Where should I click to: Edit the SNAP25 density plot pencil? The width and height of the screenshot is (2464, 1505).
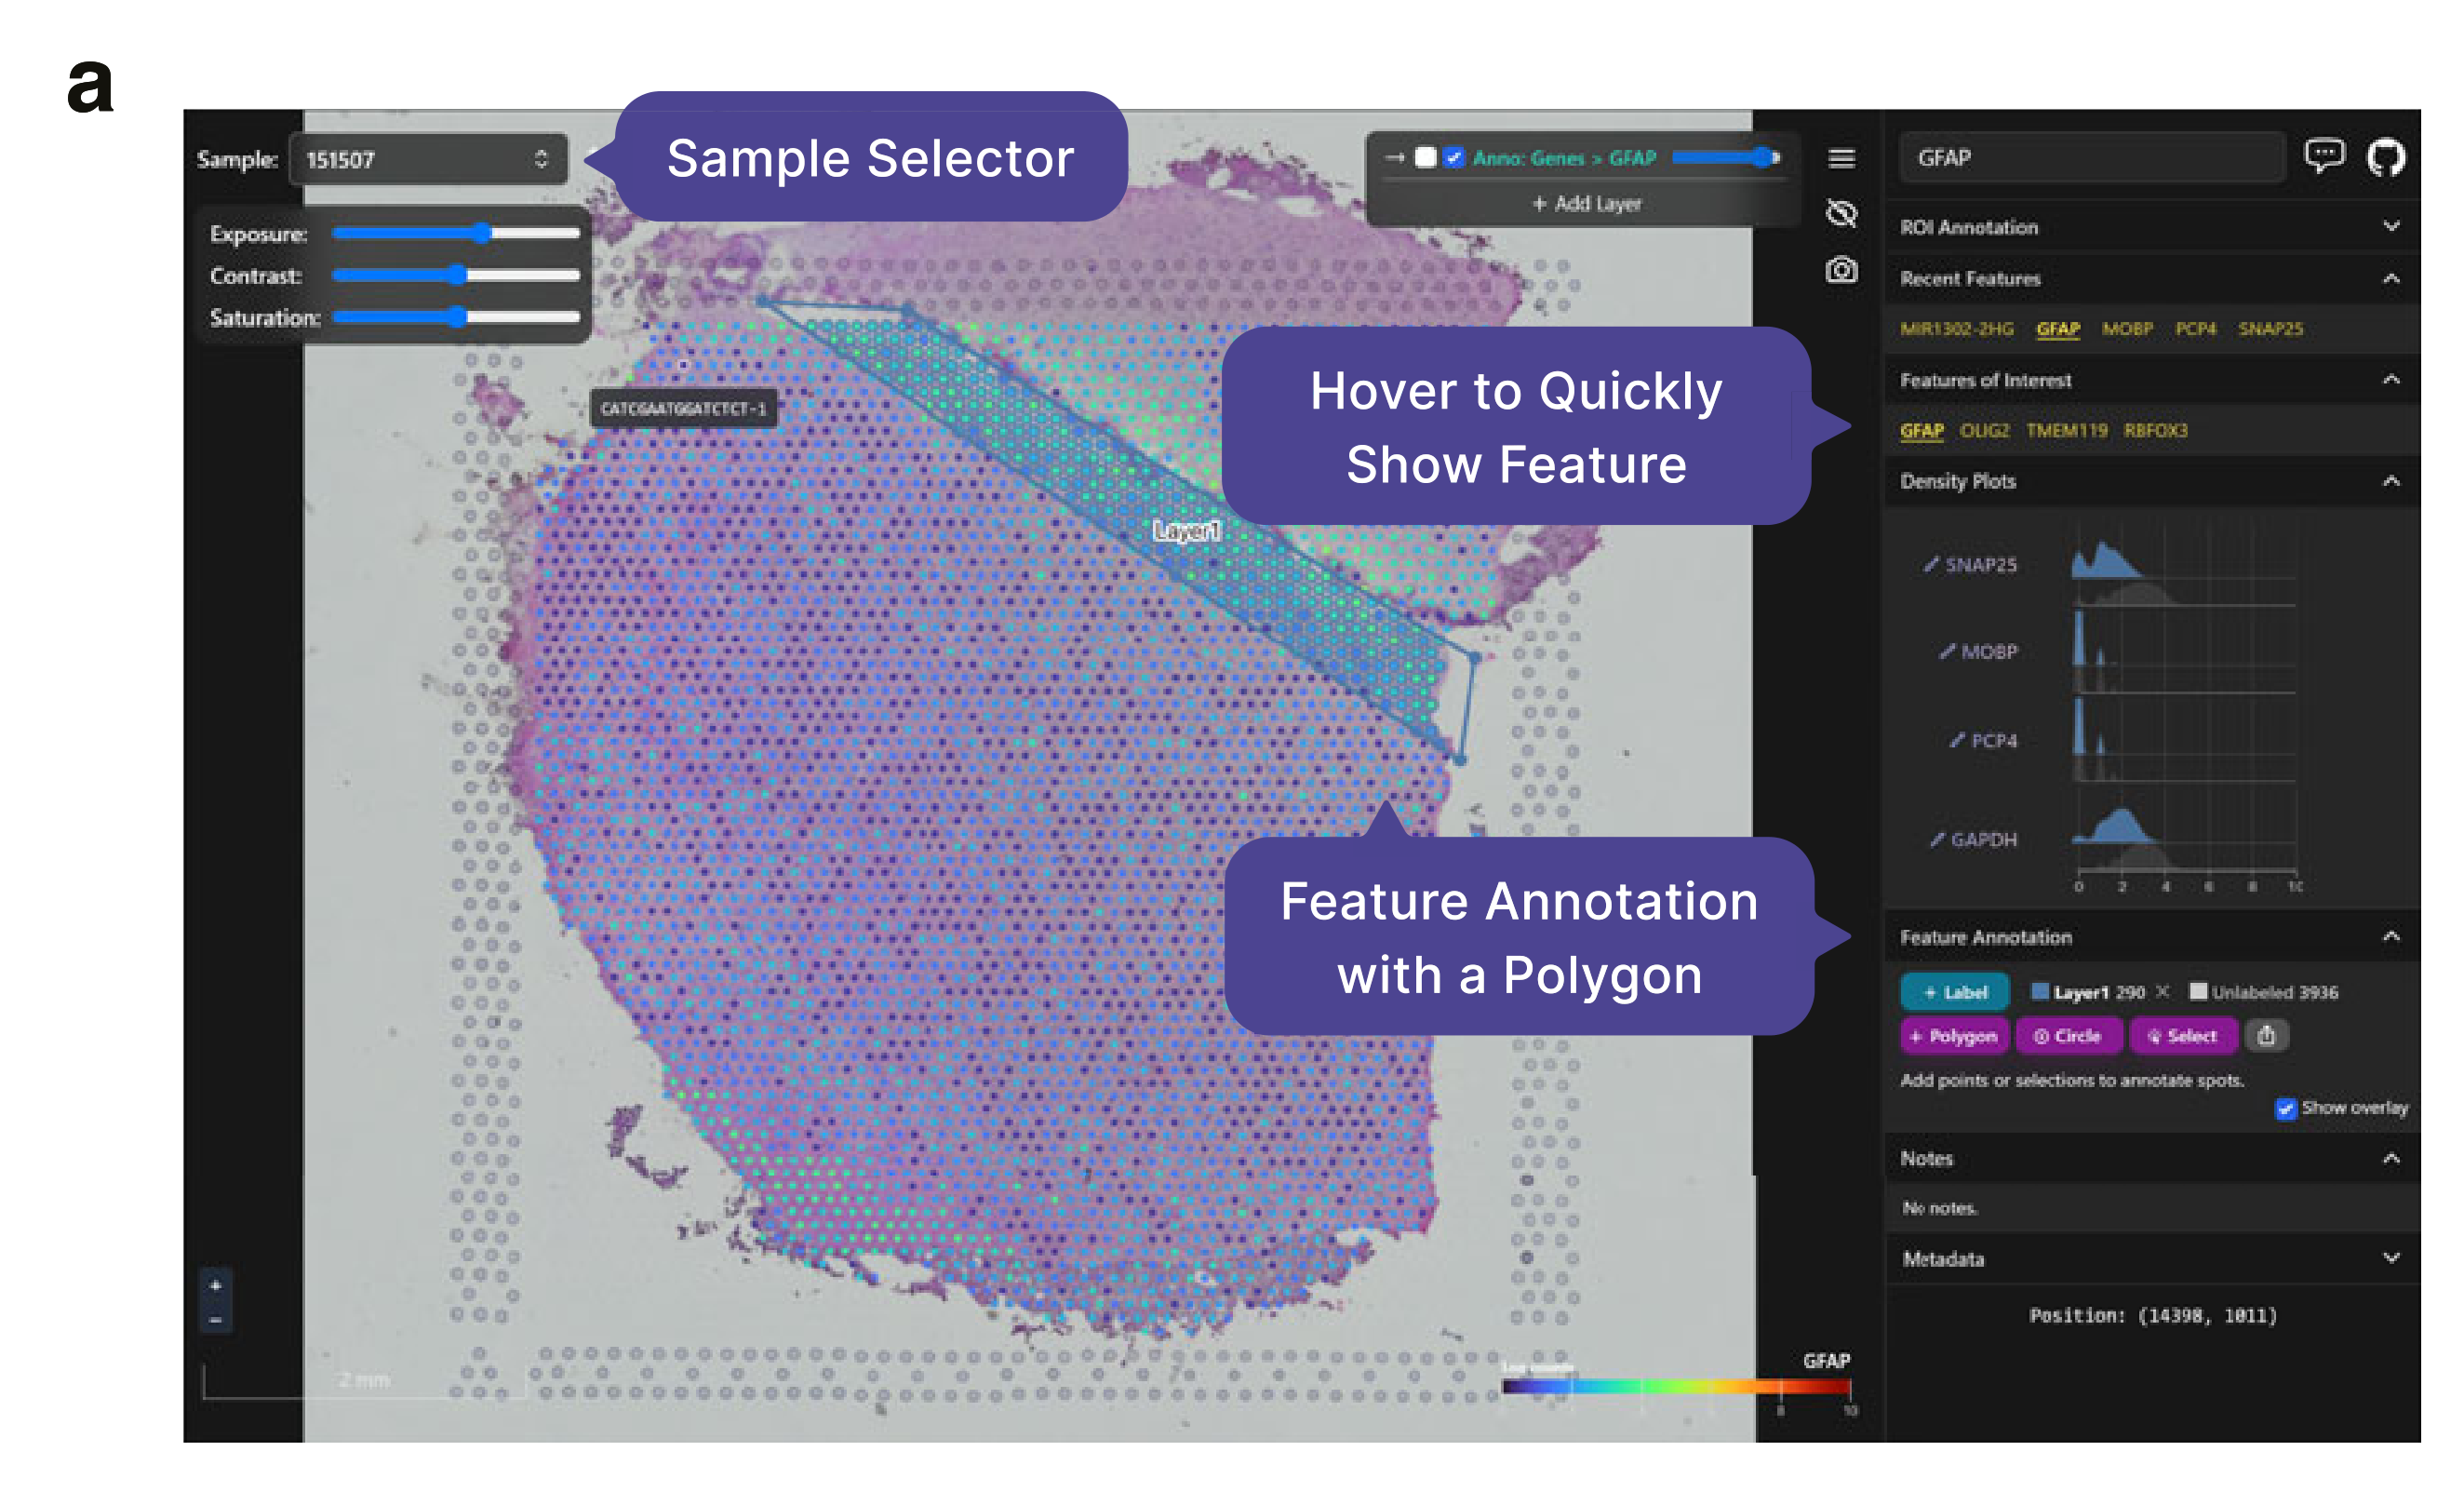(x=1931, y=565)
